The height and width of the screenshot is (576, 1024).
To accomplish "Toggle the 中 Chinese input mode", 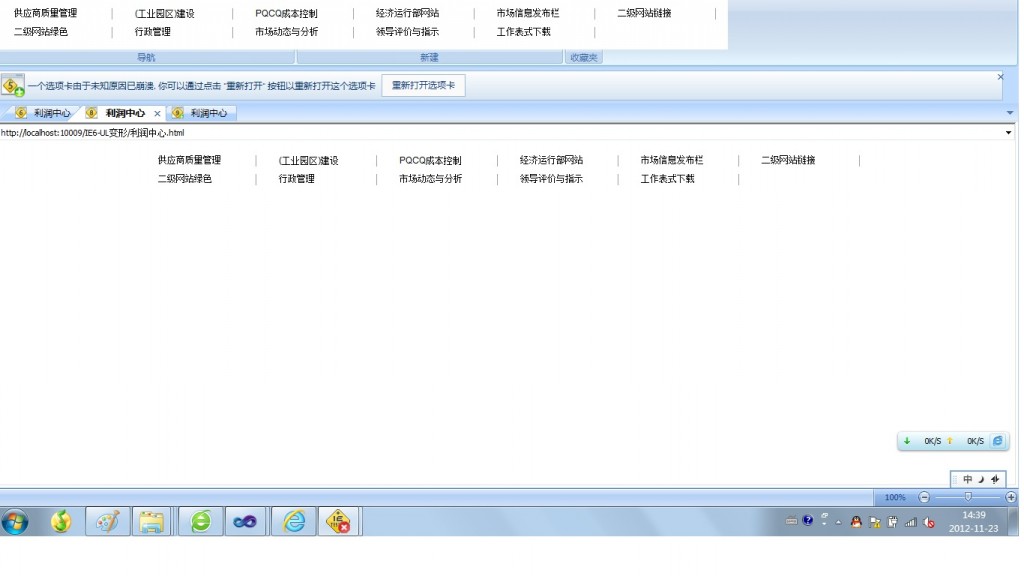I will click(967, 479).
